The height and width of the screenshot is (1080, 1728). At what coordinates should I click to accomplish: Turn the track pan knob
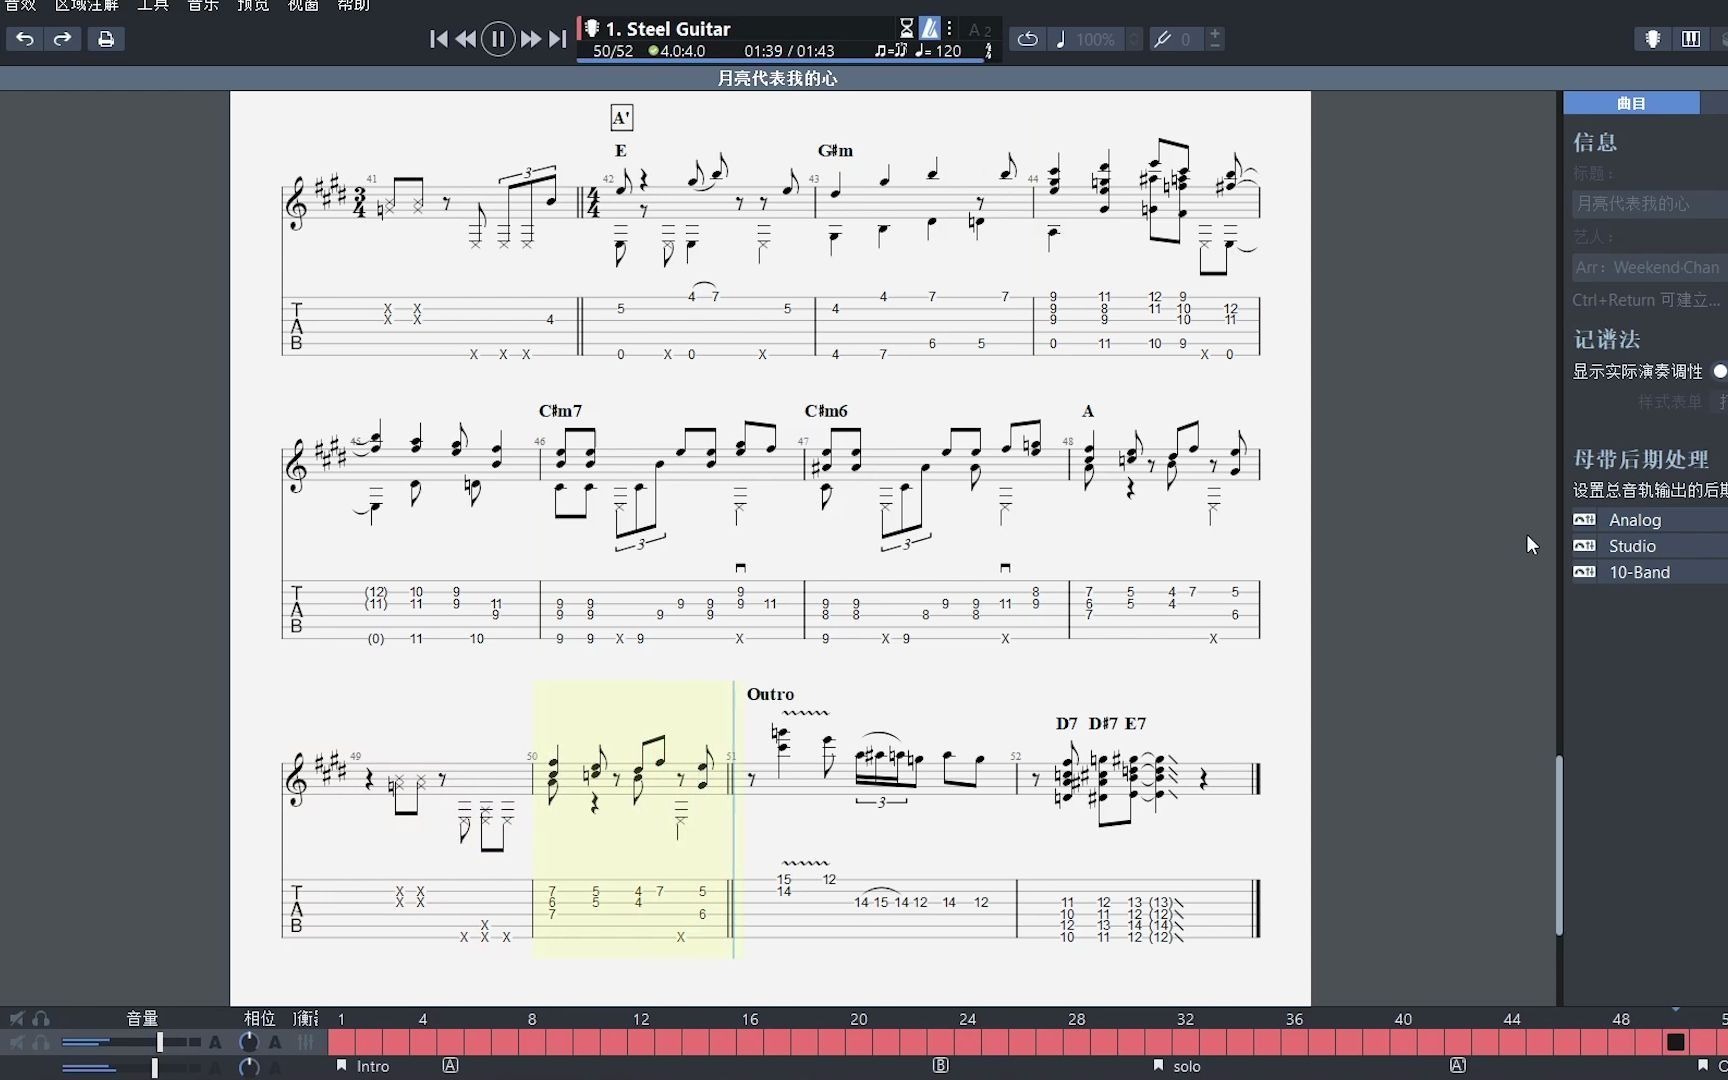[x=248, y=1042]
